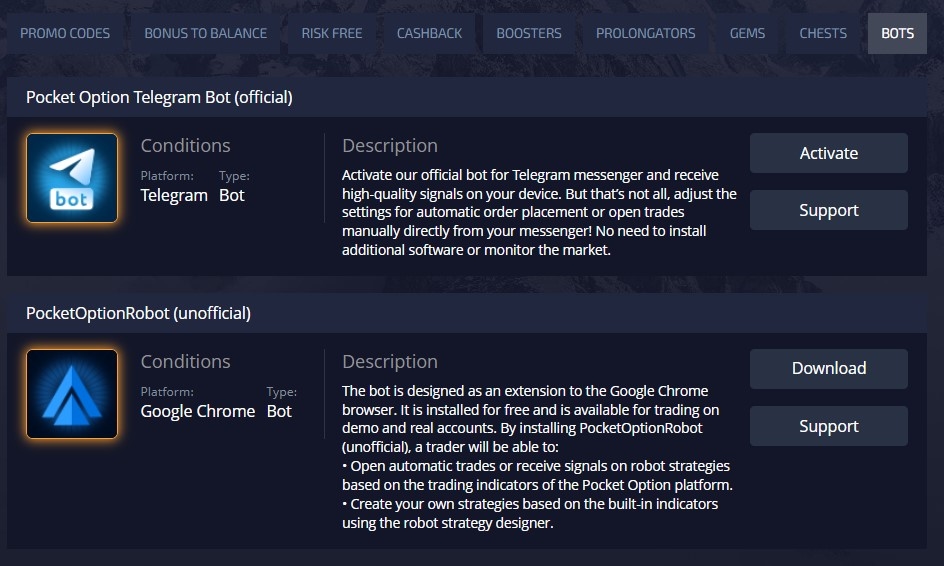The width and height of the screenshot is (944, 566).
Task: Switch to the Prolongators tab
Action: 645,33
